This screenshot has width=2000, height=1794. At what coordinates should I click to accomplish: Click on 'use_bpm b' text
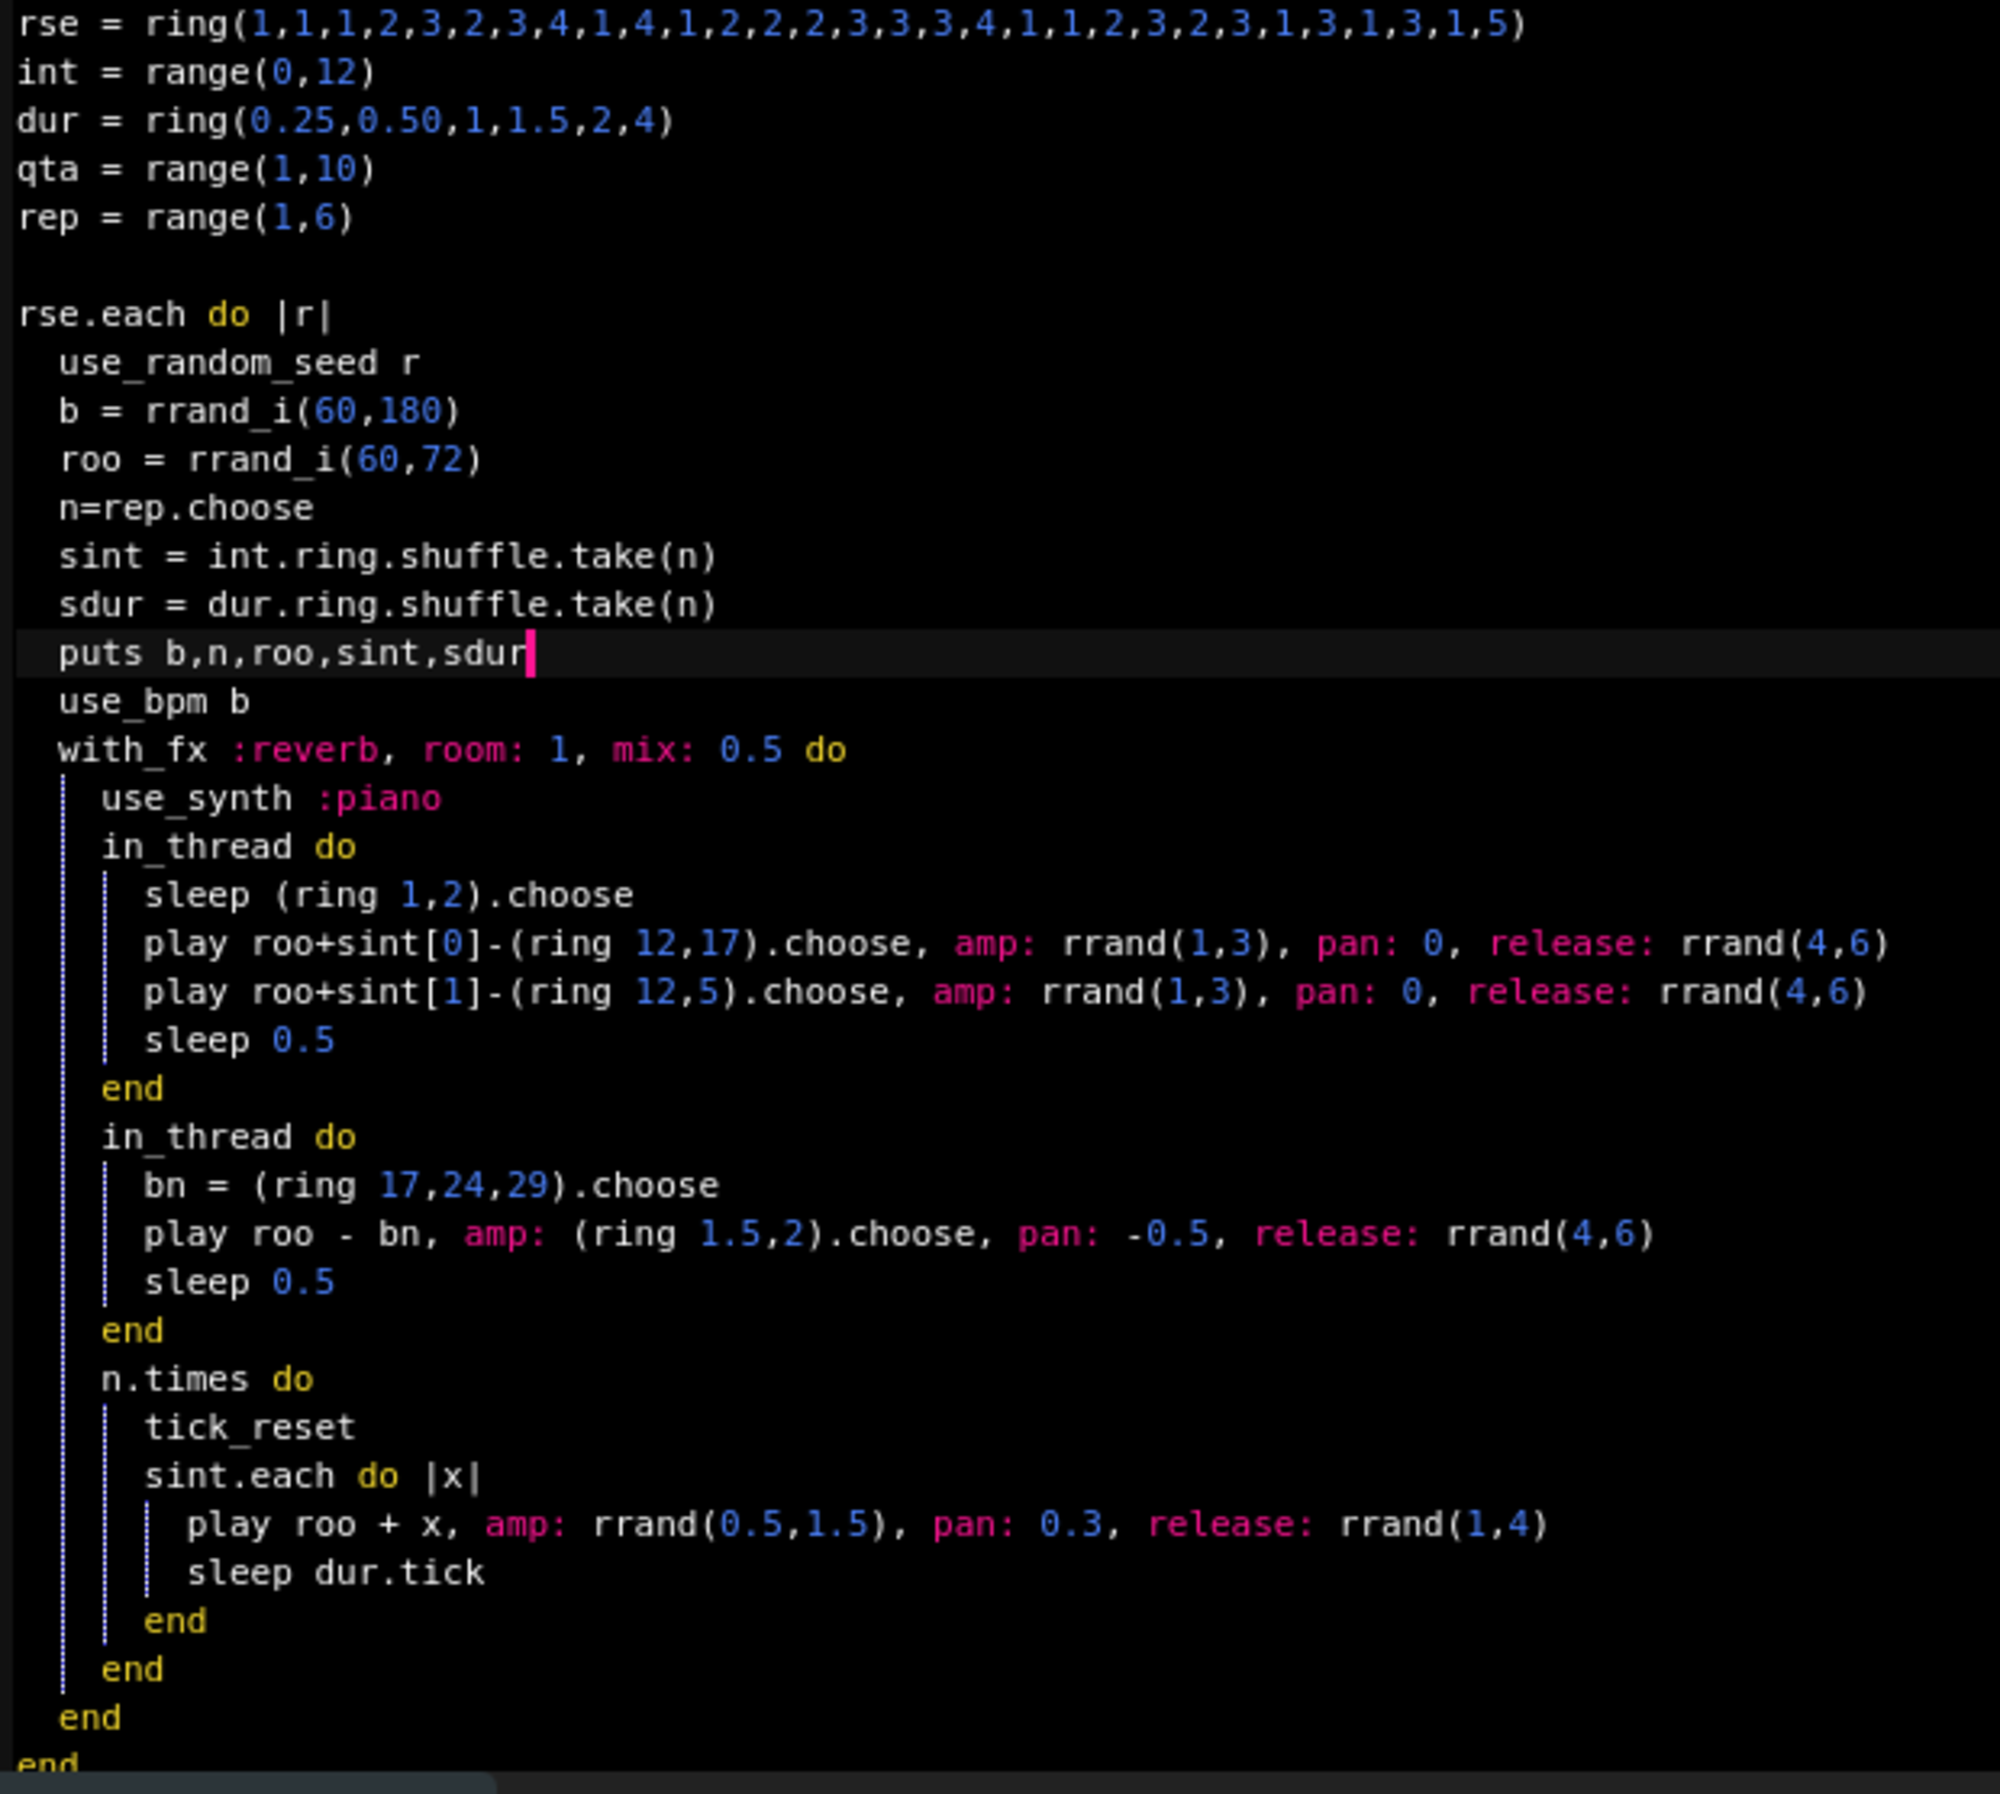(153, 701)
